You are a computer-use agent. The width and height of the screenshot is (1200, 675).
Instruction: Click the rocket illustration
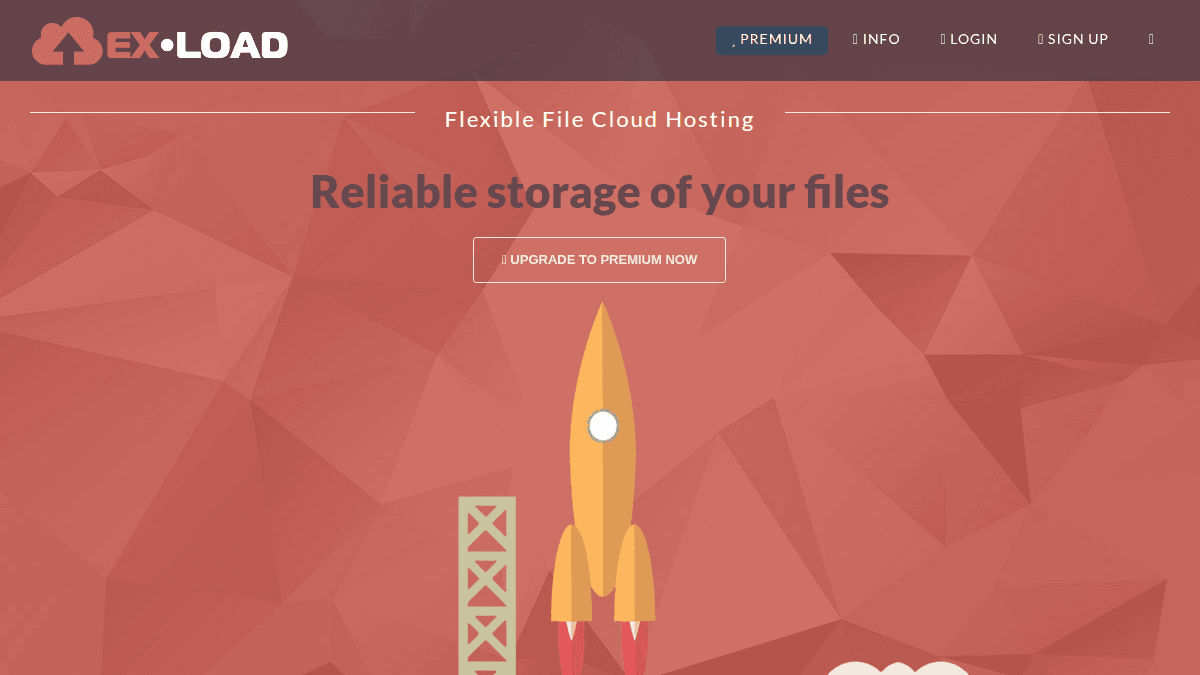(x=602, y=460)
